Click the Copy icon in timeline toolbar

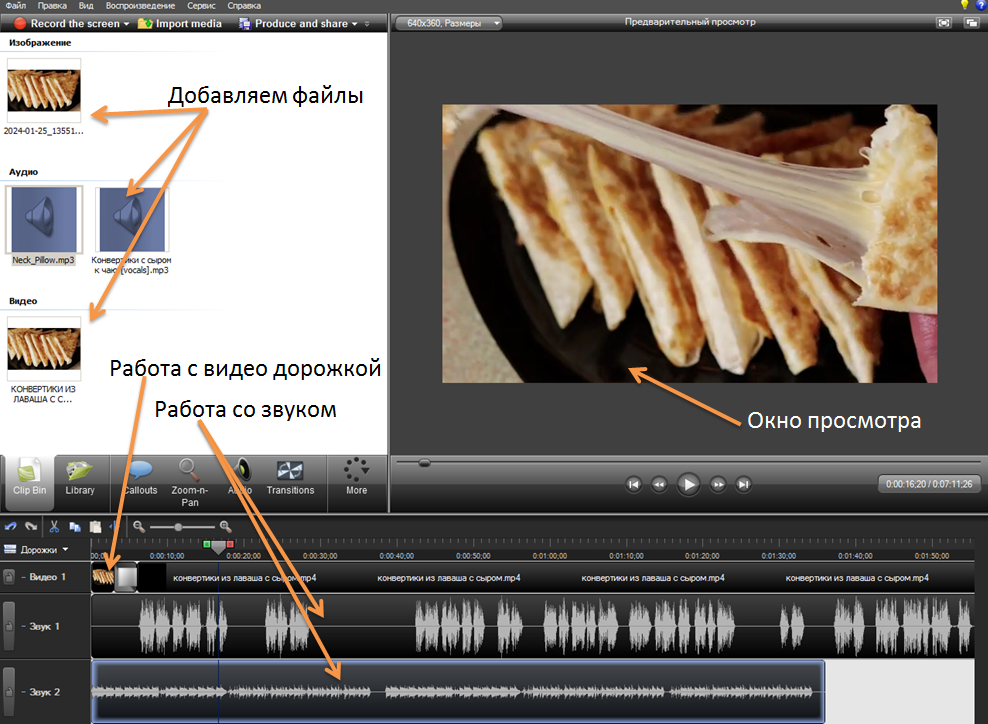tap(75, 527)
